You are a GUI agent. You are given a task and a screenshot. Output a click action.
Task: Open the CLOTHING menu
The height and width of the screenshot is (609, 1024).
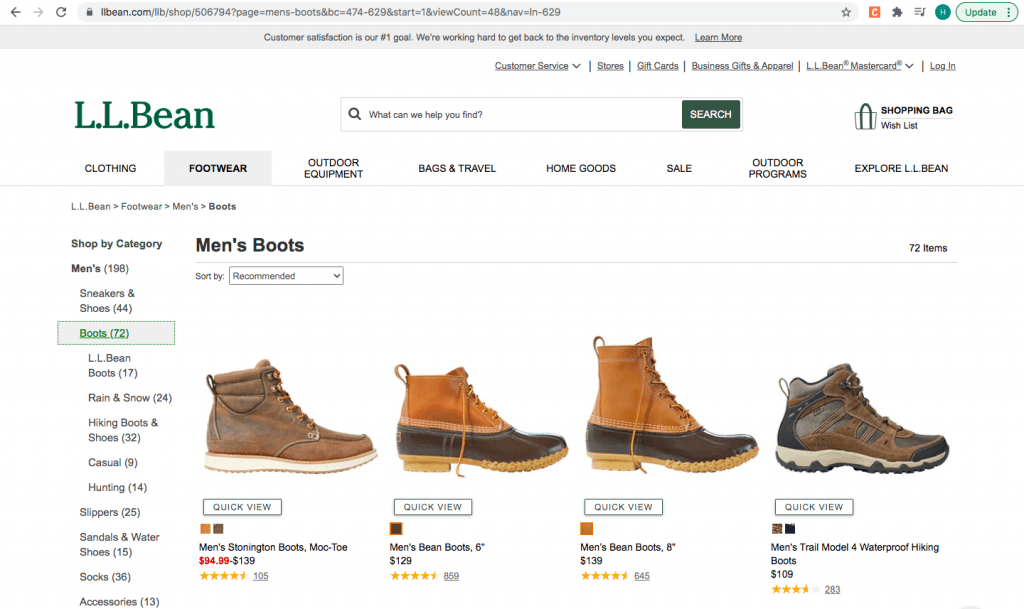click(110, 168)
